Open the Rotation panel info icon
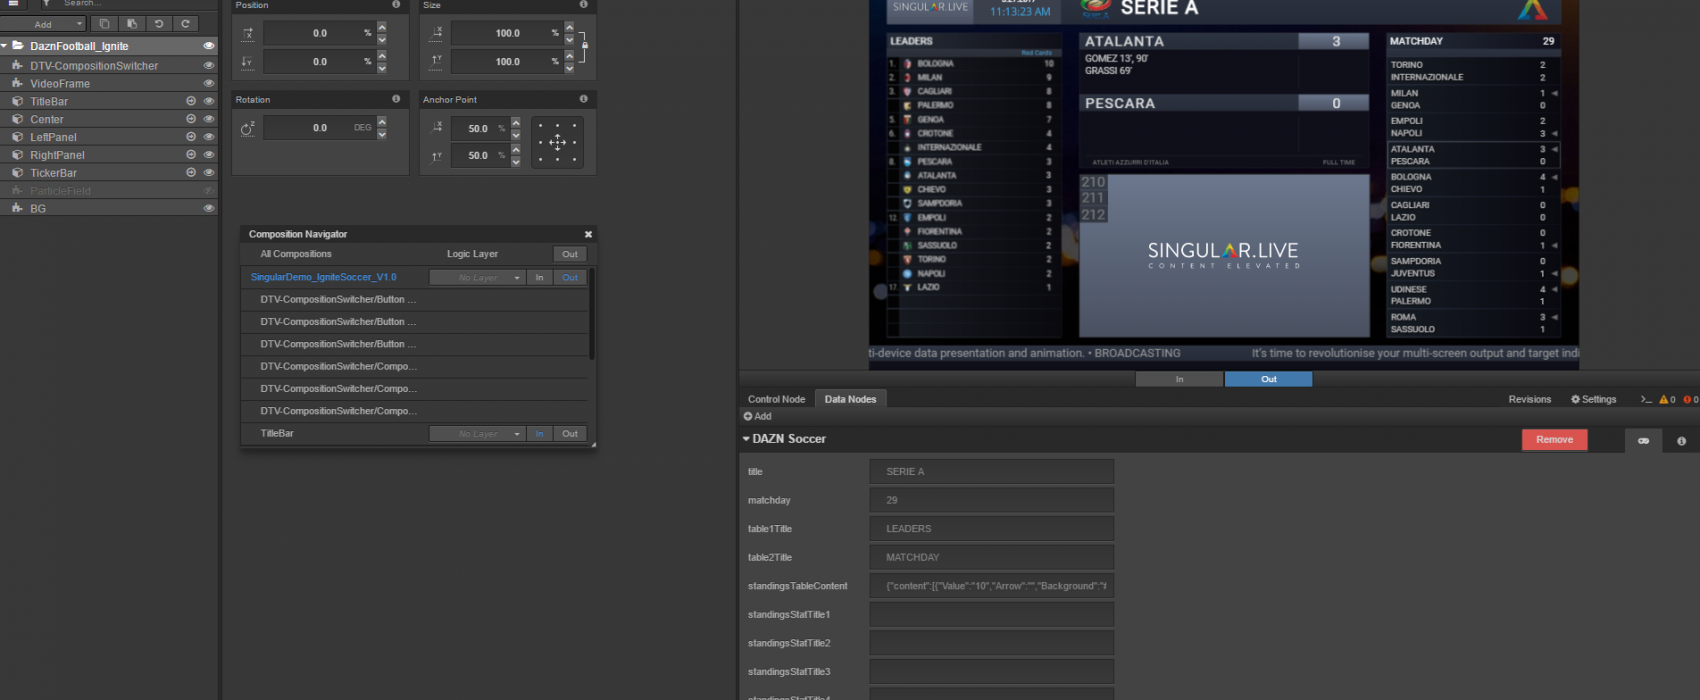 click(396, 99)
